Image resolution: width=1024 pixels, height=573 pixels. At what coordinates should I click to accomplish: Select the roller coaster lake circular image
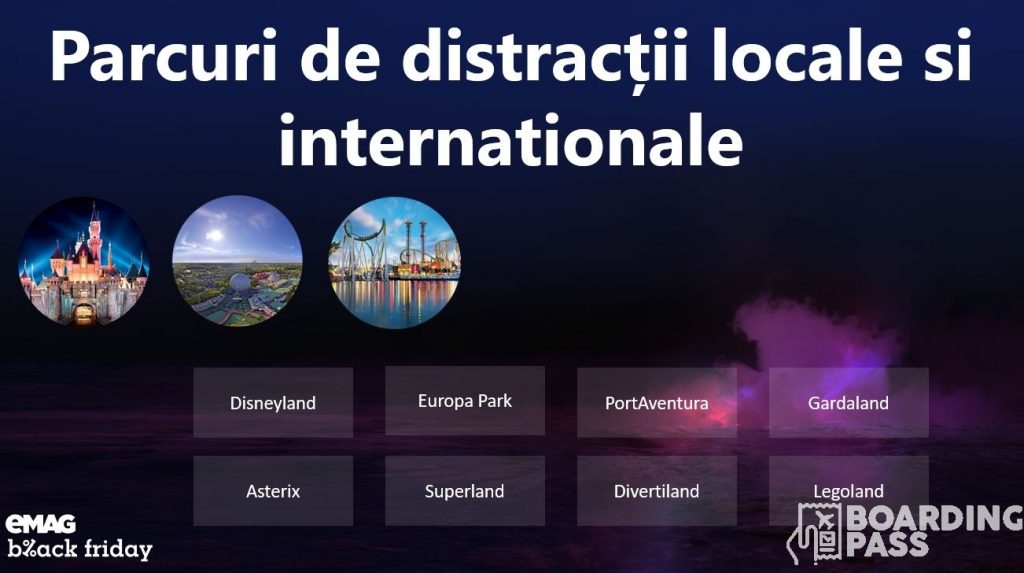coord(394,262)
